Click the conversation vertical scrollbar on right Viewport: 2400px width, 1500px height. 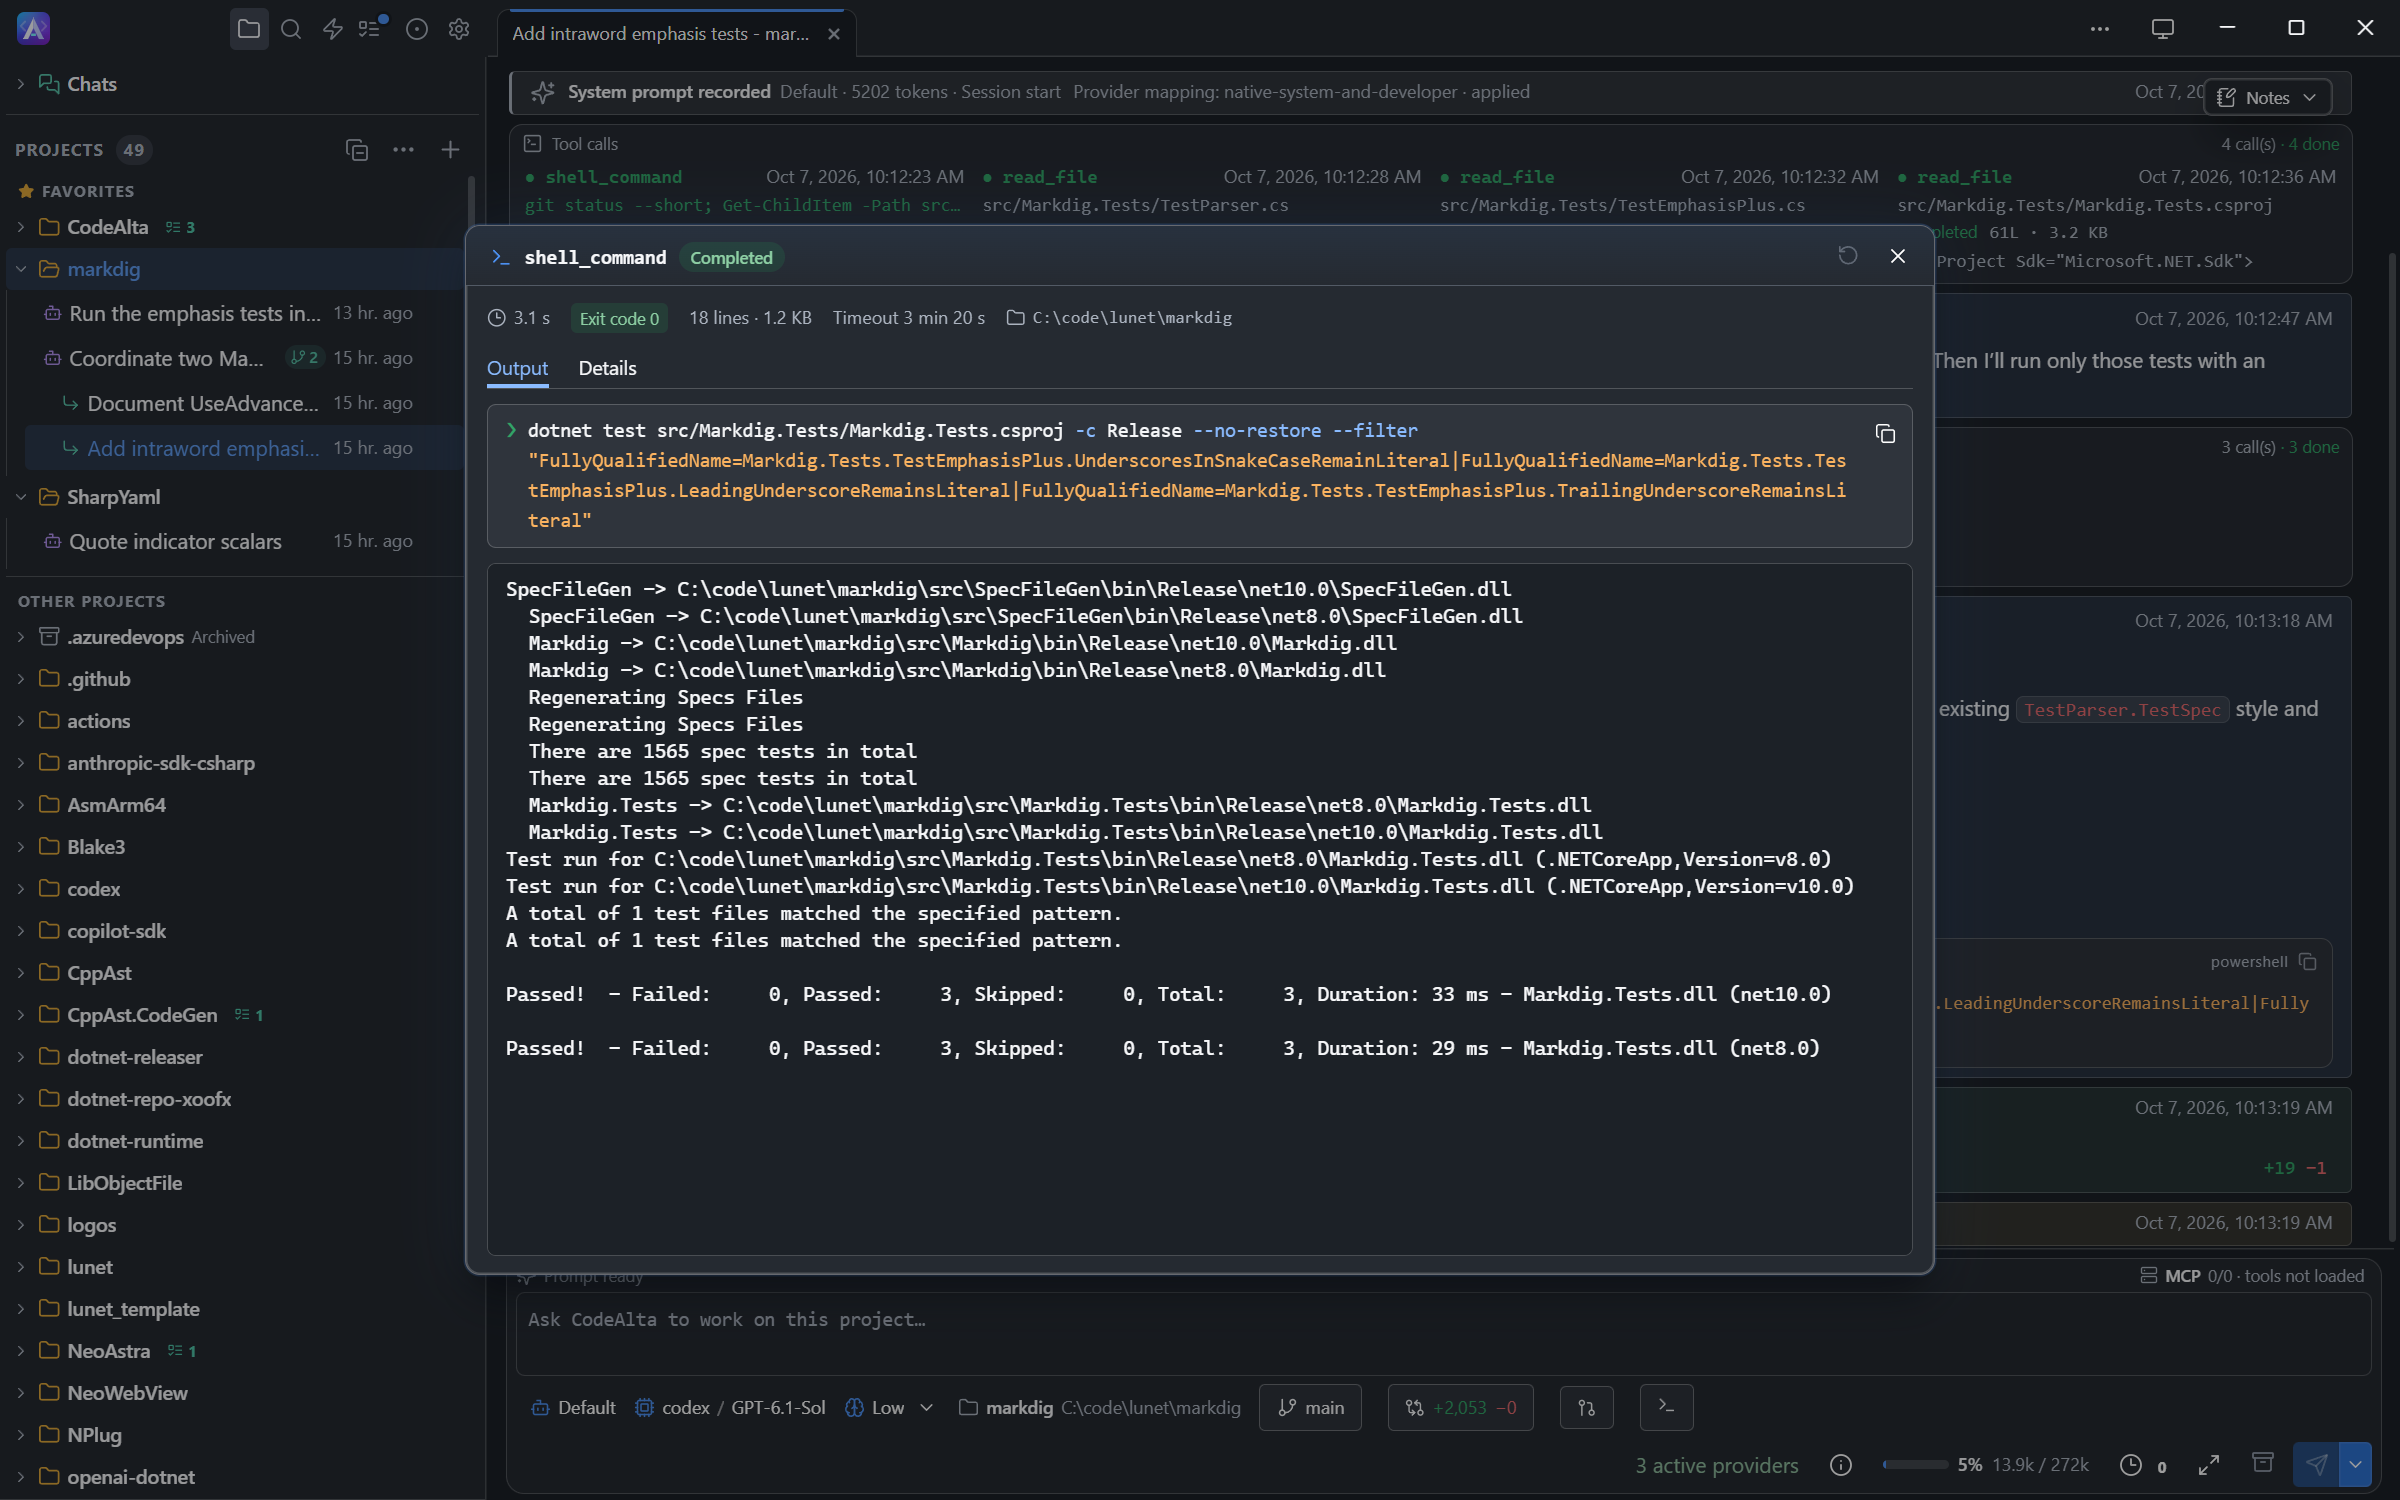point(2392,745)
